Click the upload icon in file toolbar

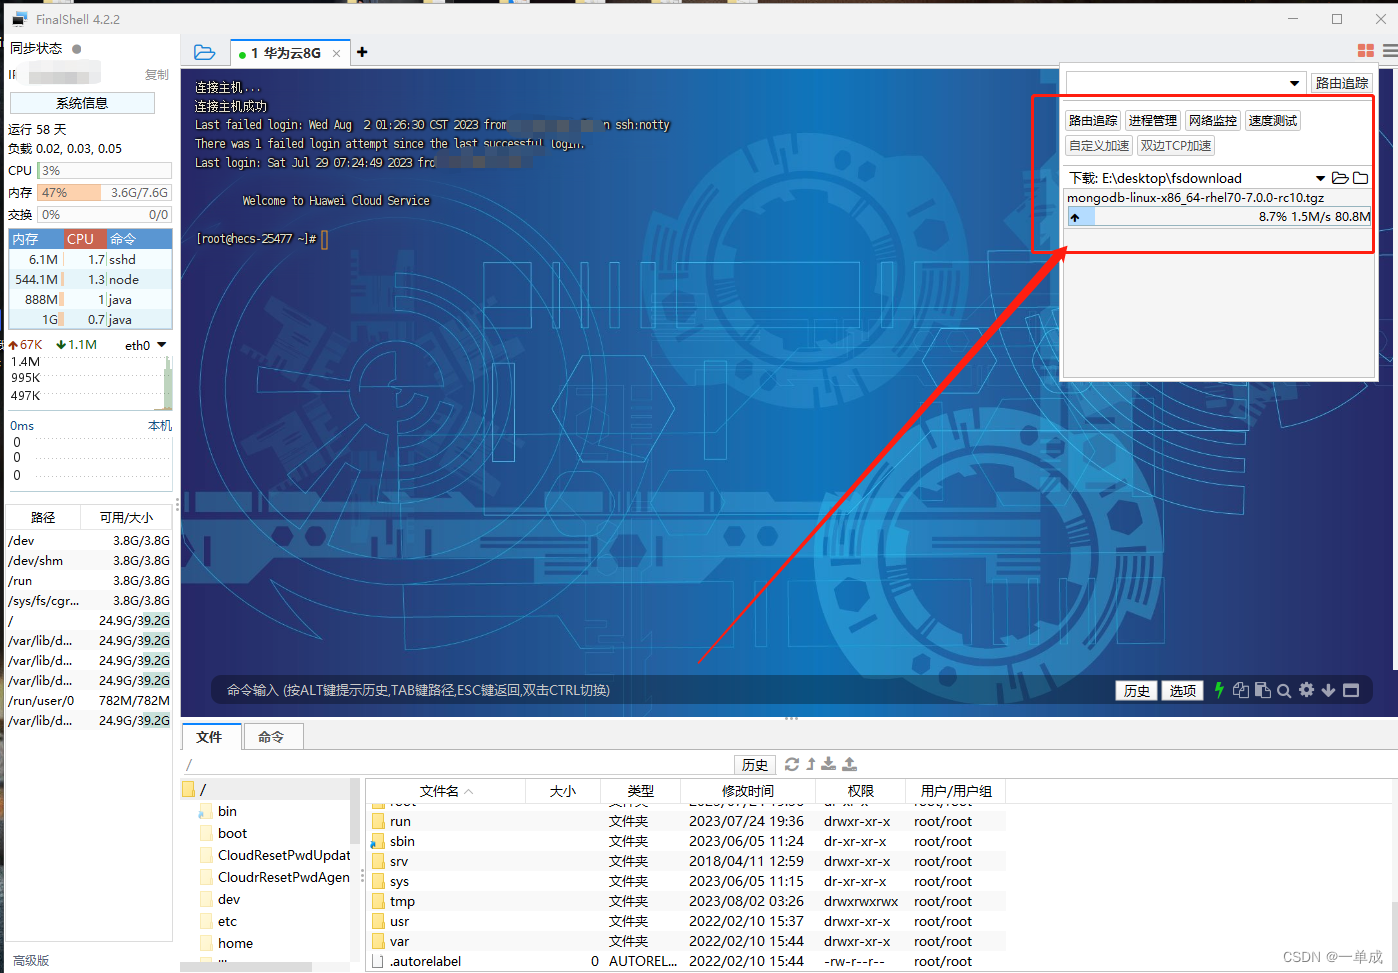[x=849, y=764]
